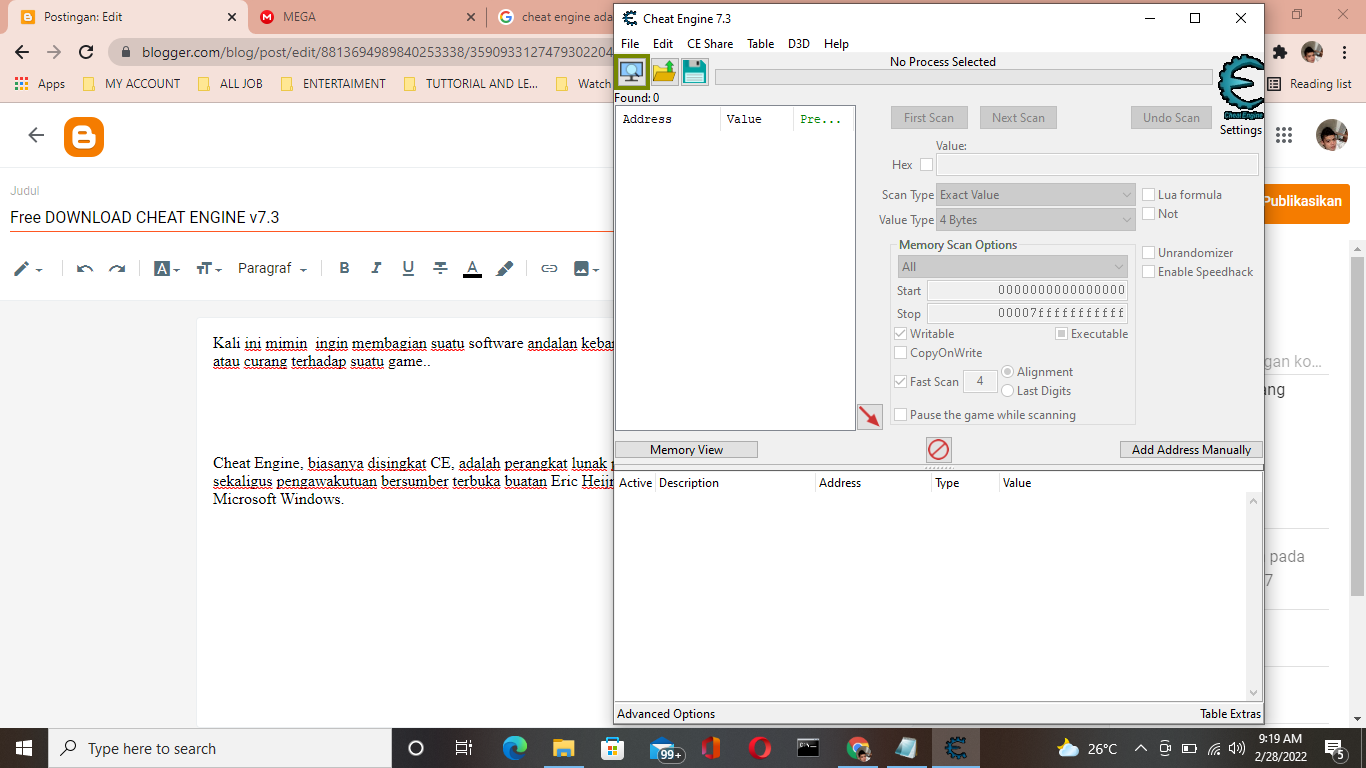1366x768 pixels.
Task: Click the text color icon in Blogger
Action: (472, 268)
